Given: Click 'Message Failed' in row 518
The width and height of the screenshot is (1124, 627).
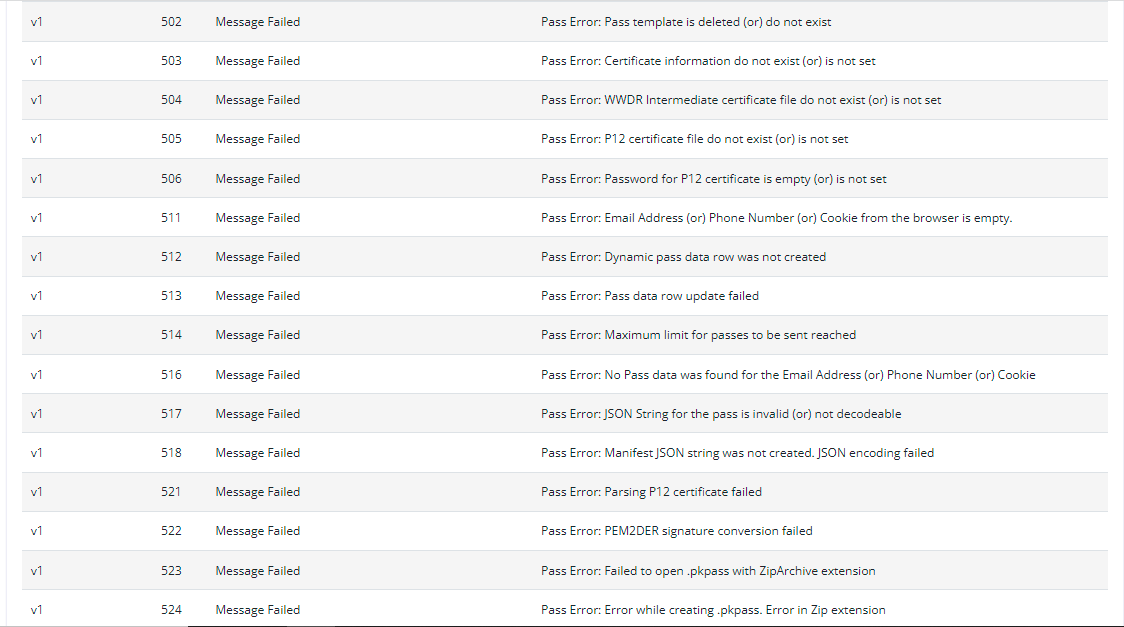Looking at the screenshot, I should click(257, 453).
